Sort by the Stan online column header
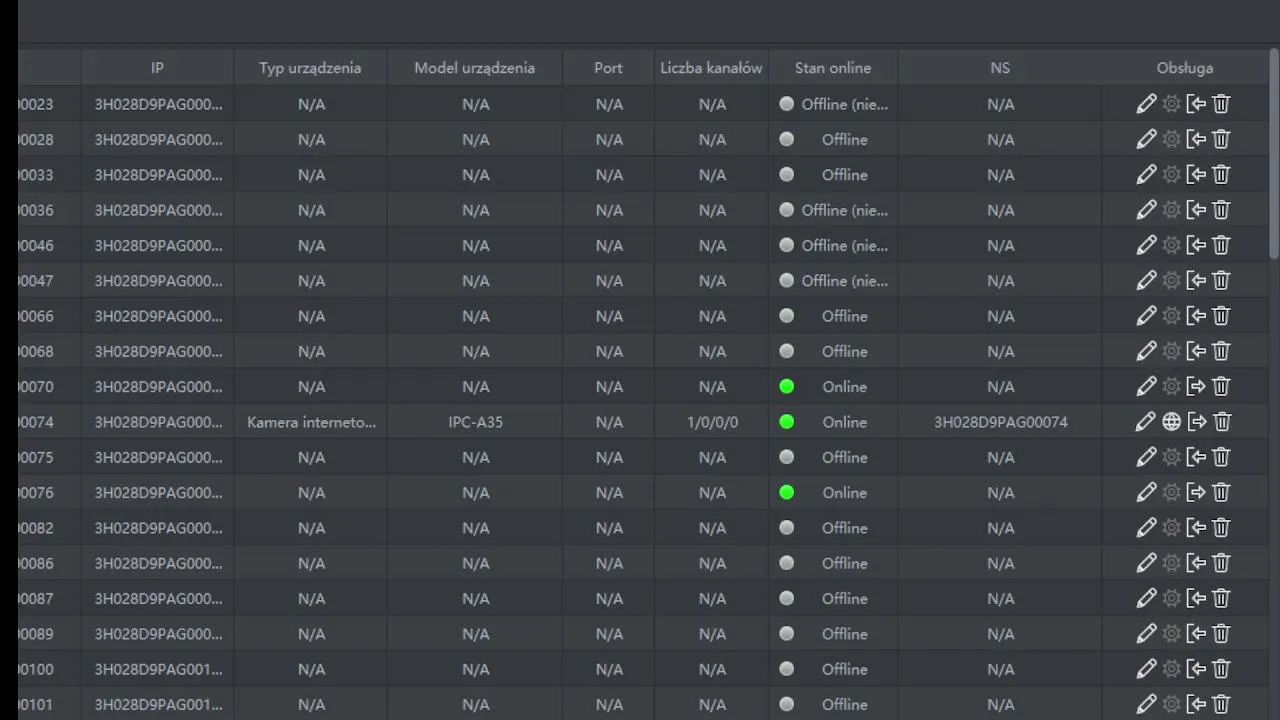Screen dimensions: 1280x720 point(832,68)
